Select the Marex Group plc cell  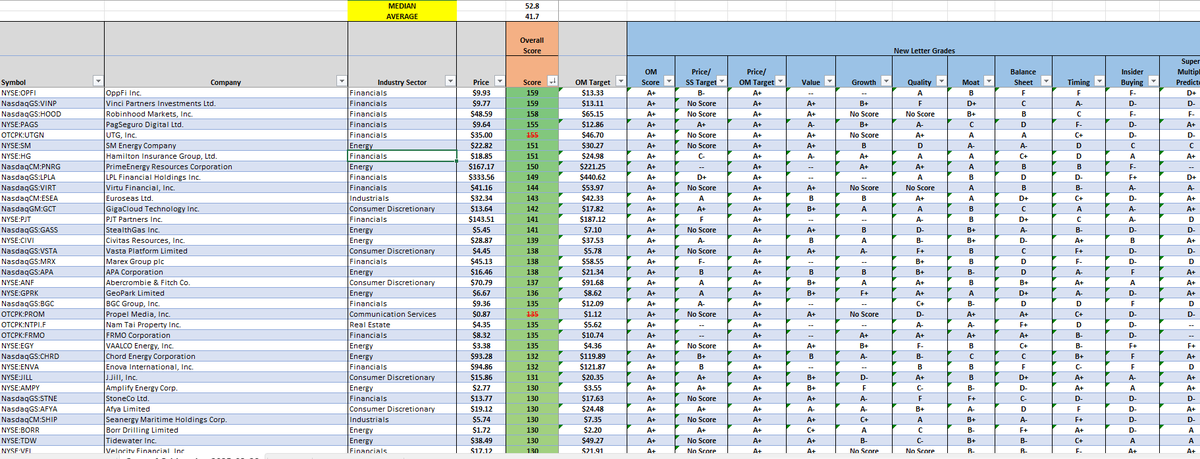225,261
